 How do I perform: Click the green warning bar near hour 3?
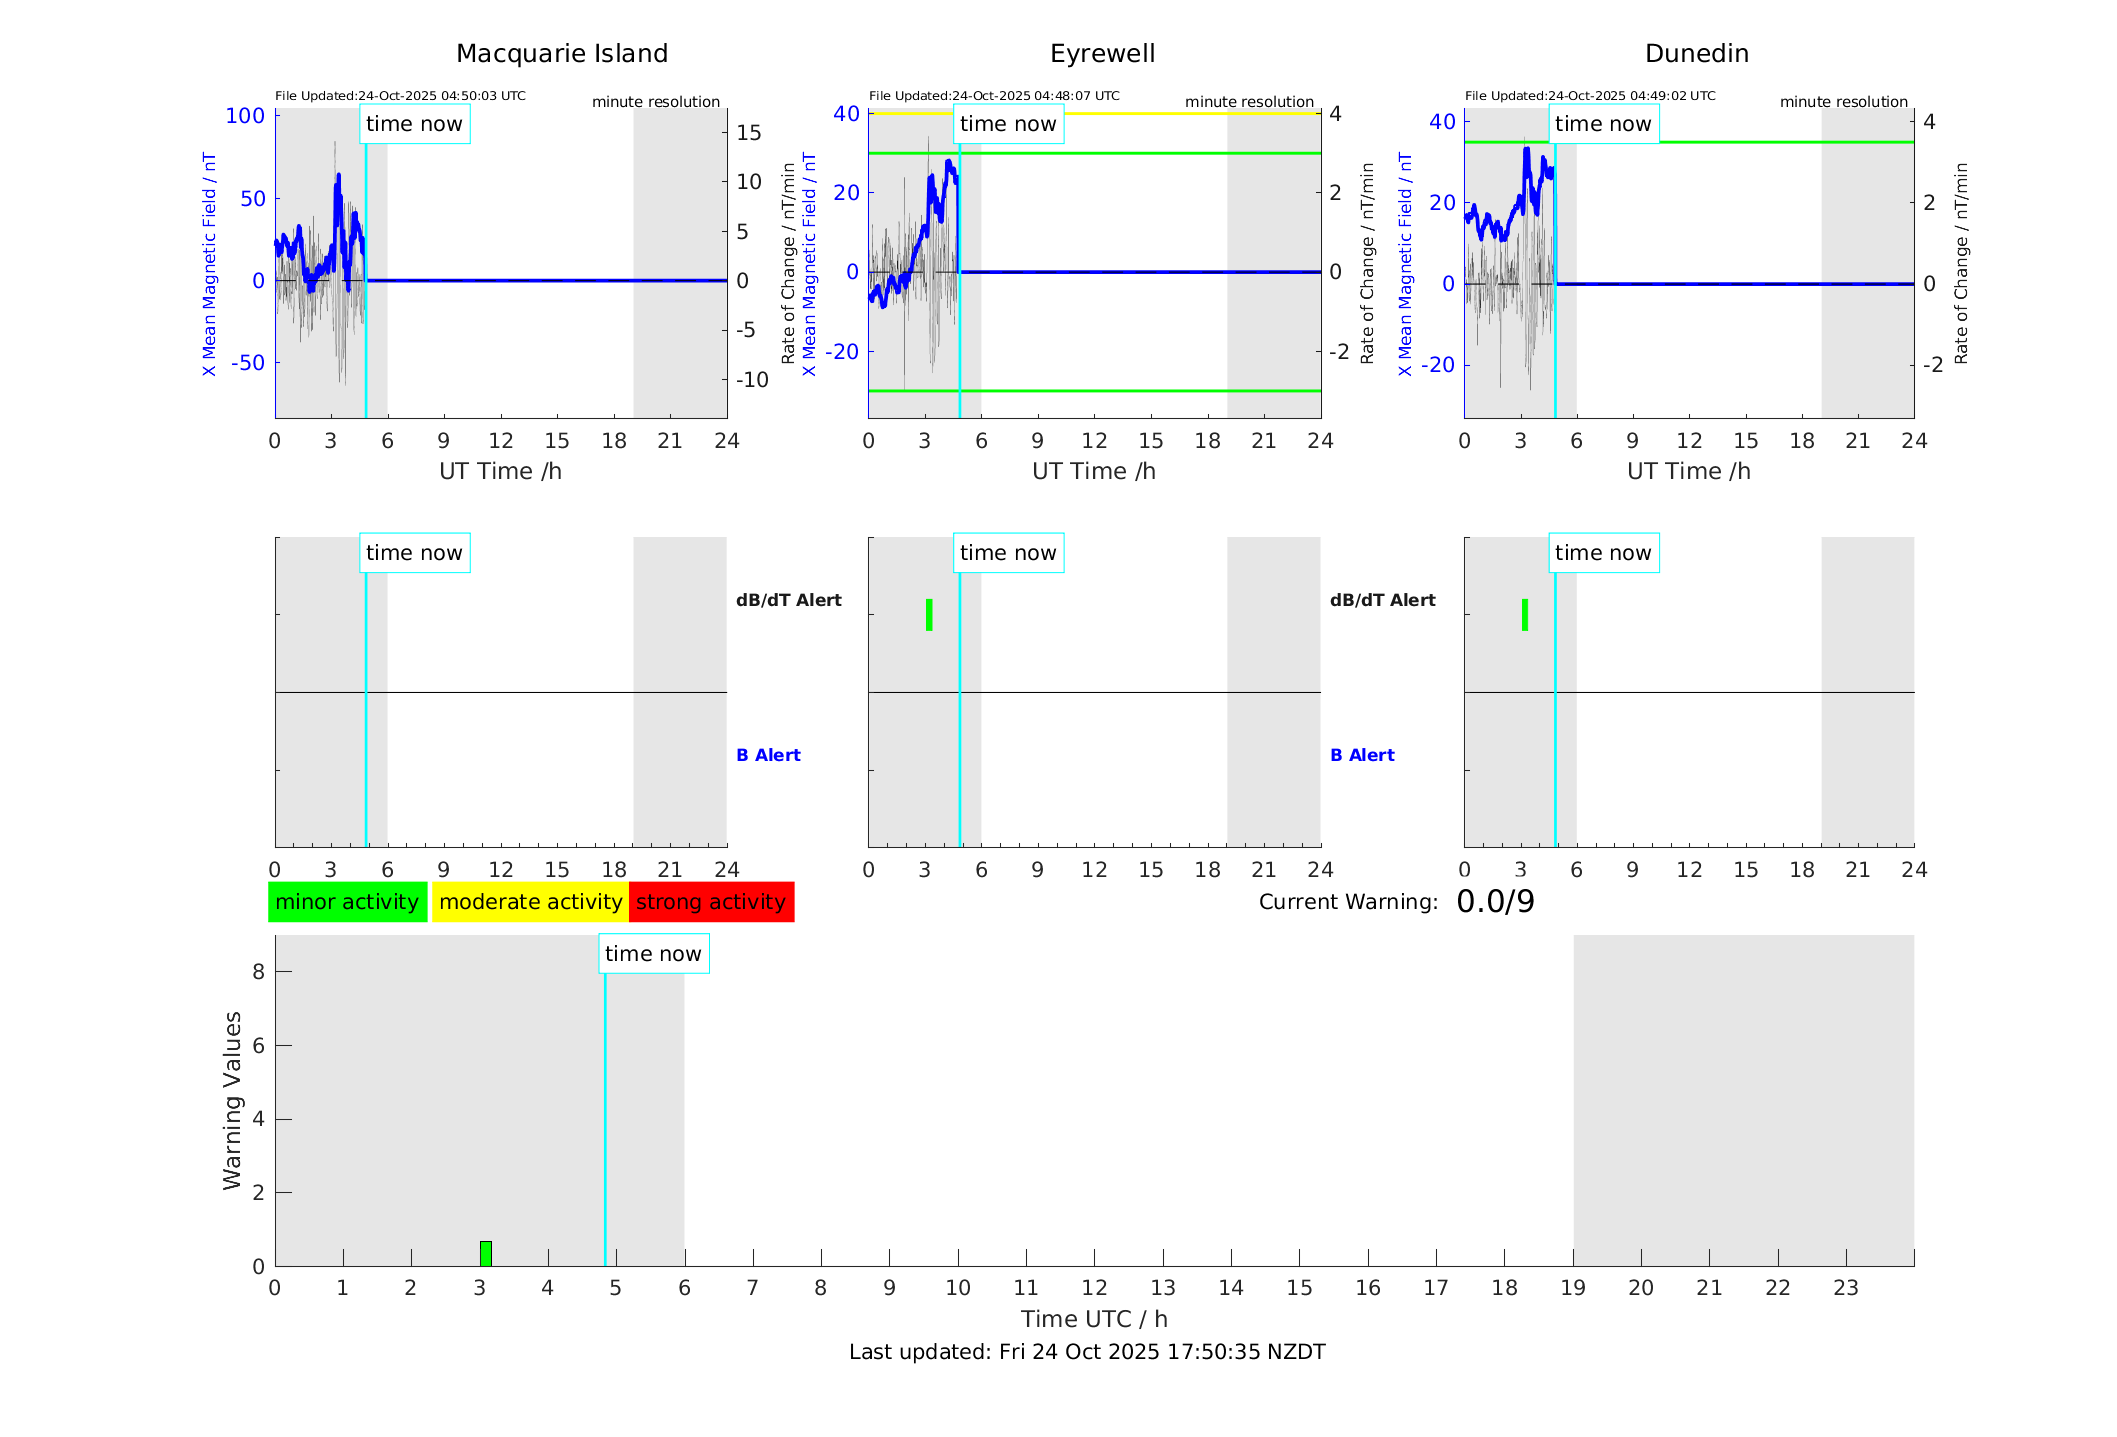[486, 1253]
